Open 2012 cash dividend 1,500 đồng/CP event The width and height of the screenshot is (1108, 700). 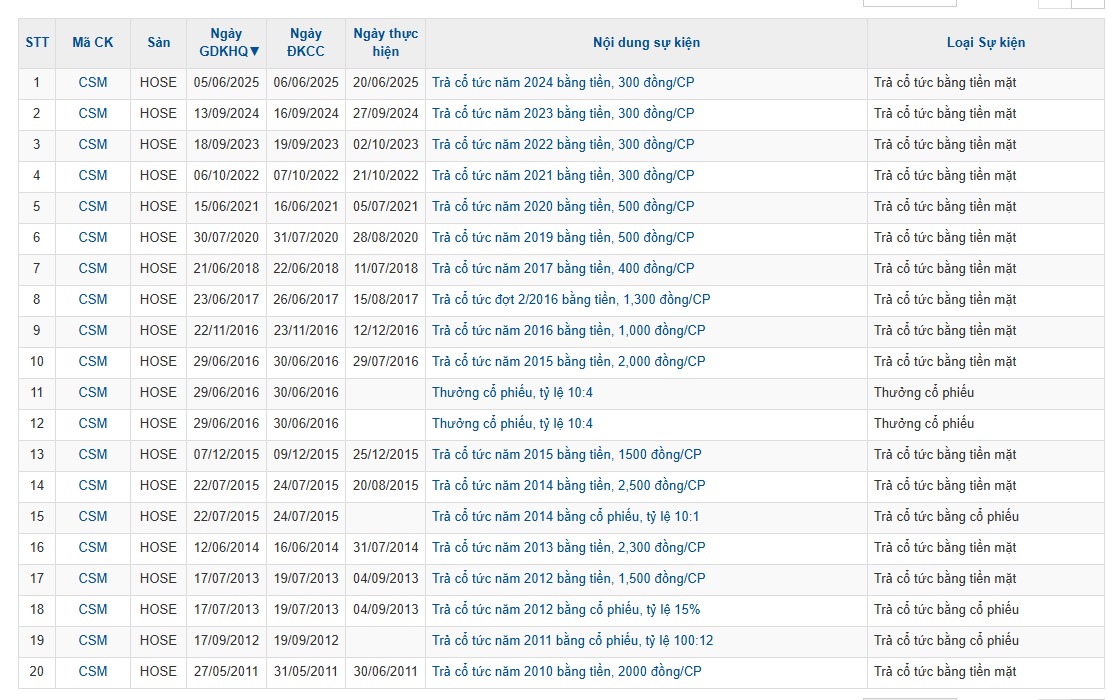pyautogui.click(x=569, y=579)
